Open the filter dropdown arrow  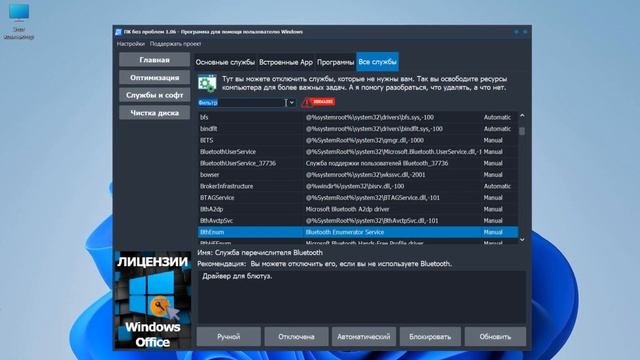point(291,102)
